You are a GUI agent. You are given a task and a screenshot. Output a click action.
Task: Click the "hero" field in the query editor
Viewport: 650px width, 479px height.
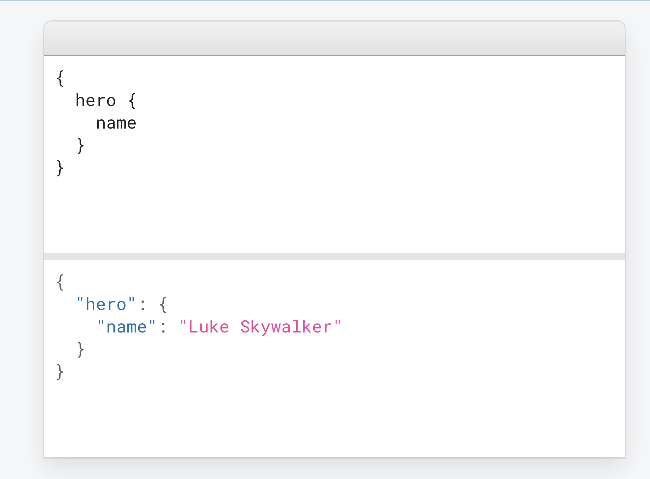point(95,101)
